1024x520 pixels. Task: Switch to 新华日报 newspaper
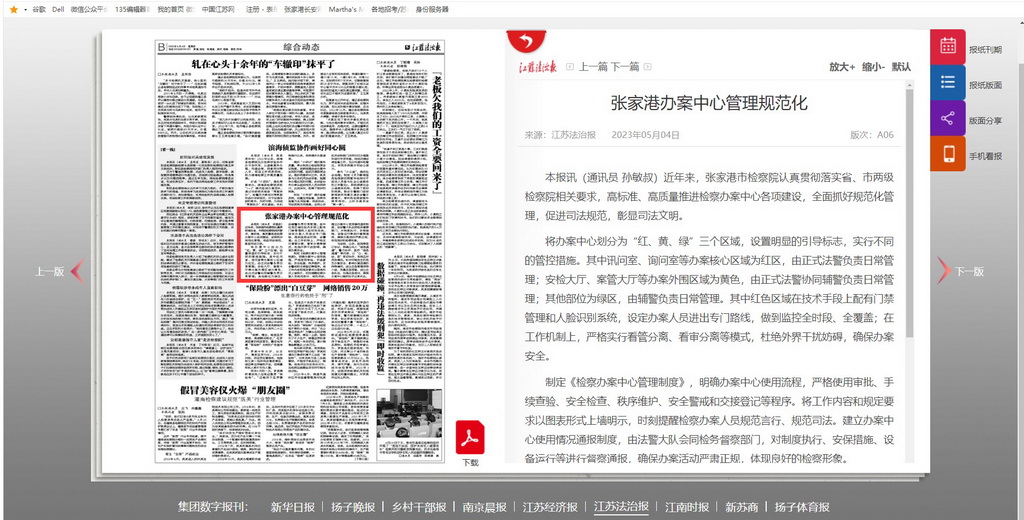[x=292, y=507]
